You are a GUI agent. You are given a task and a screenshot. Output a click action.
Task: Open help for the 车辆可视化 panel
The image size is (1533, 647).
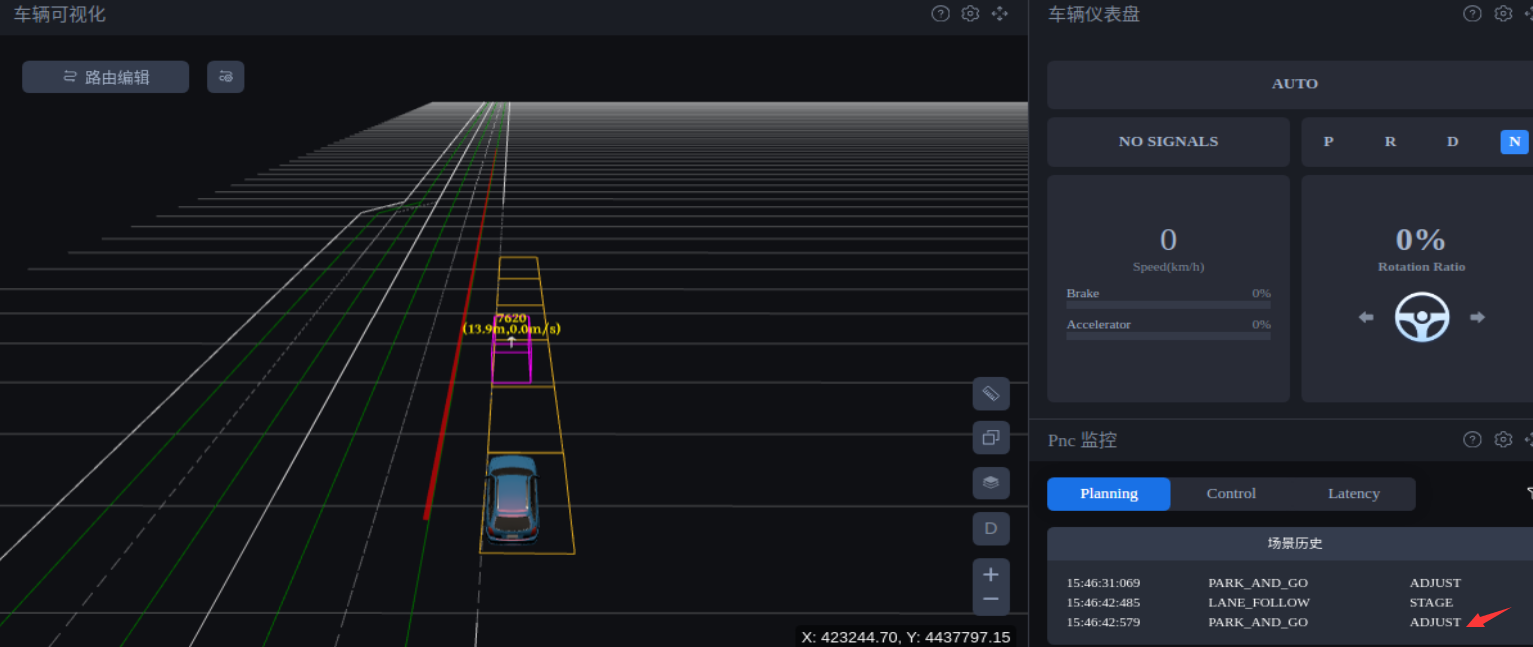(940, 14)
